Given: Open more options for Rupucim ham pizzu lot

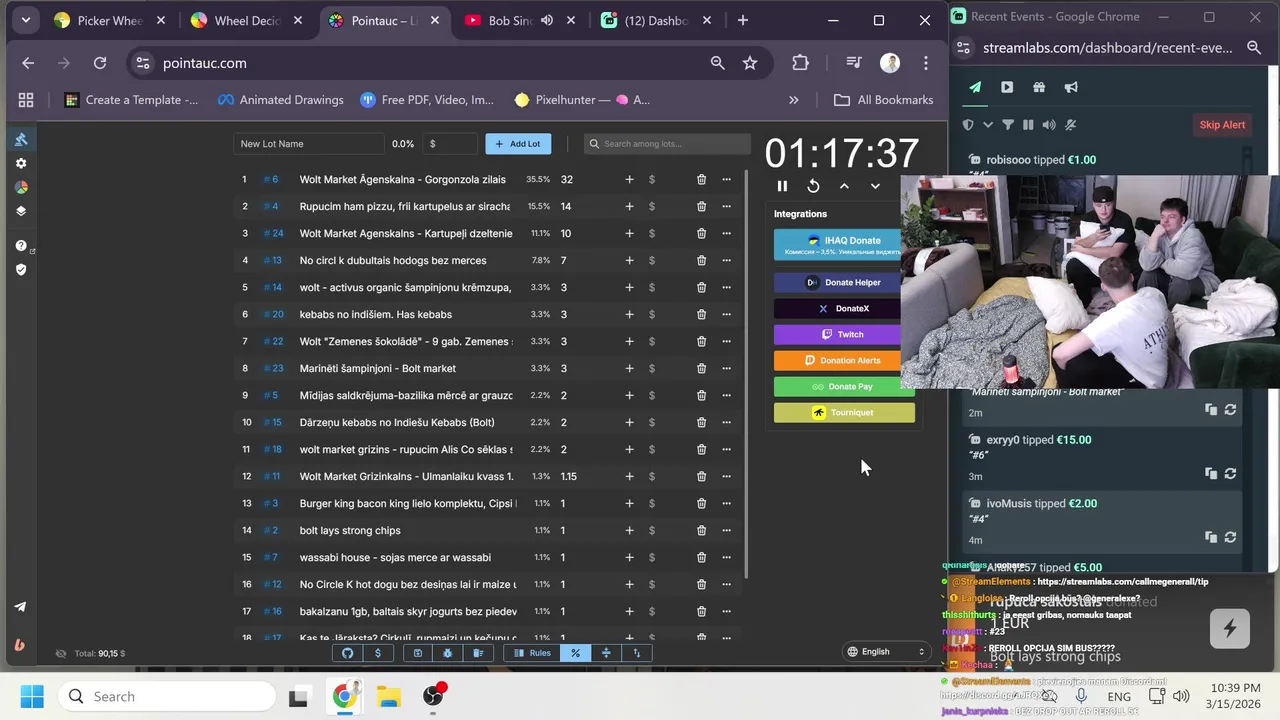Looking at the screenshot, I should coord(726,206).
